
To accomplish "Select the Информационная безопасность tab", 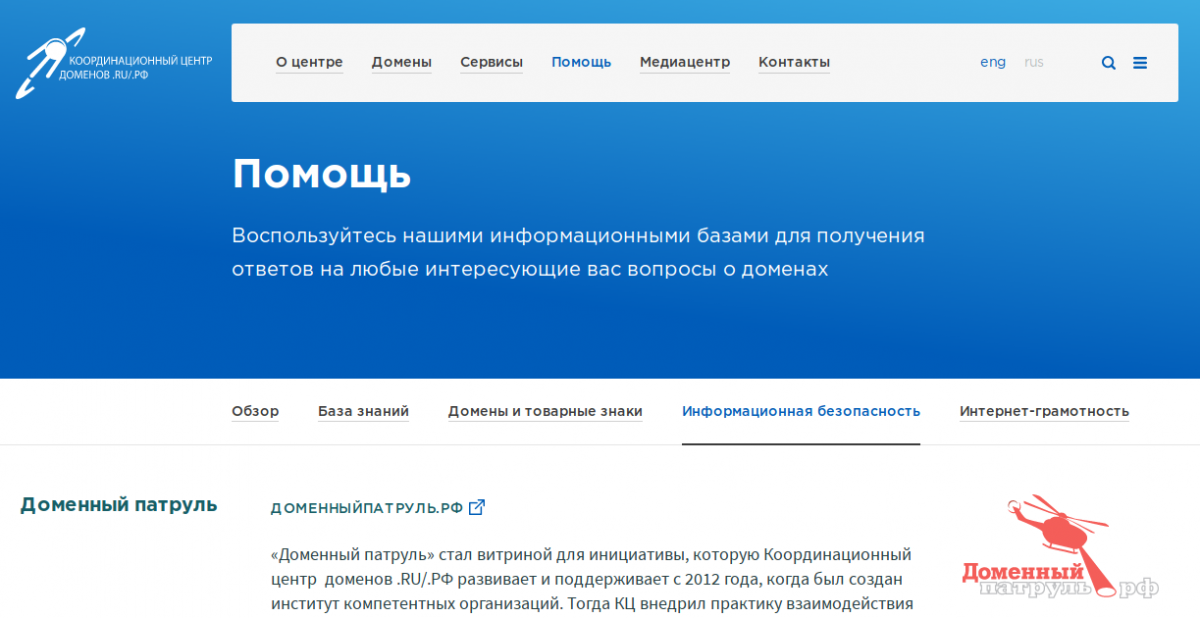I will (800, 411).
